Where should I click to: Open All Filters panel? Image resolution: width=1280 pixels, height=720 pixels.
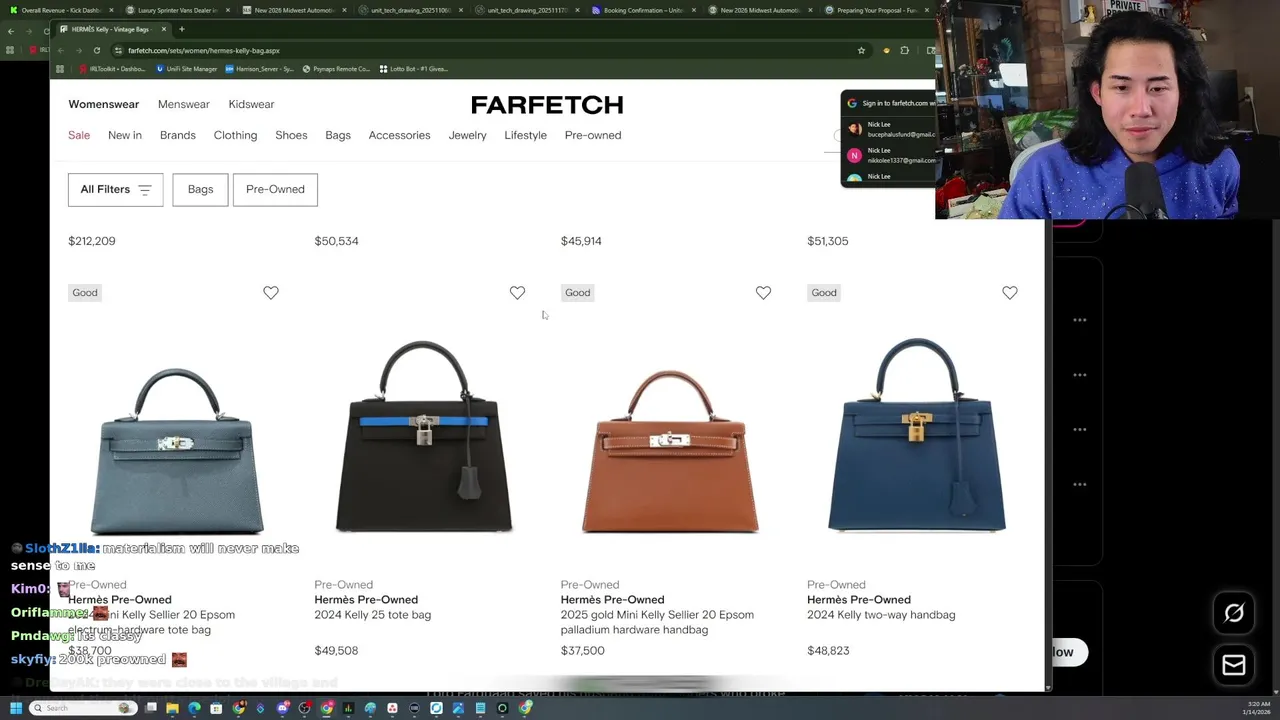click(x=115, y=189)
